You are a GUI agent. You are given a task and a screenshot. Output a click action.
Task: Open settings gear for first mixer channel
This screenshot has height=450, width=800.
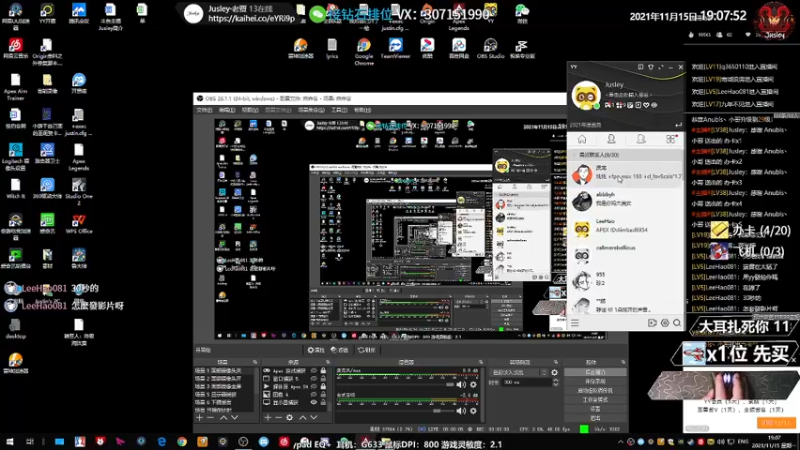click(473, 384)
